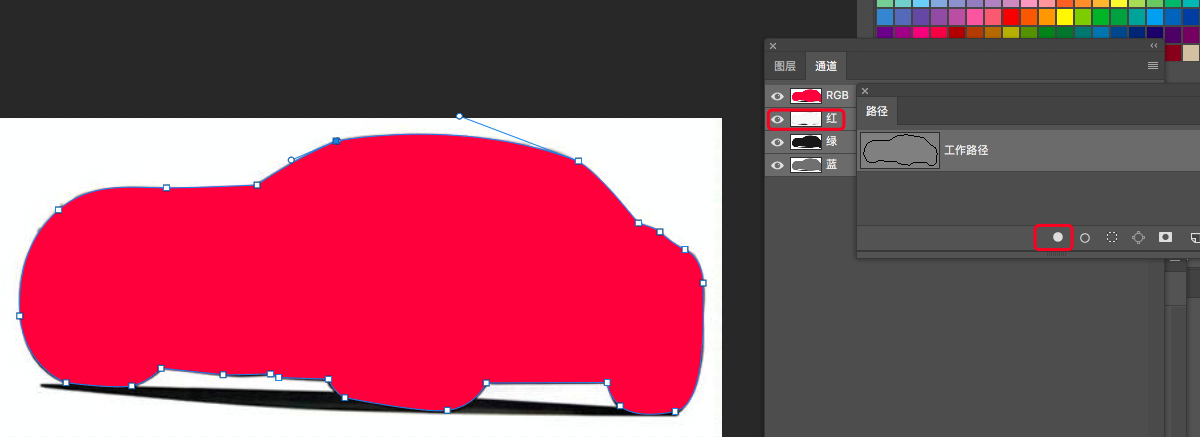
Task: Make work path from selection icon
Action: [1138, 238]
